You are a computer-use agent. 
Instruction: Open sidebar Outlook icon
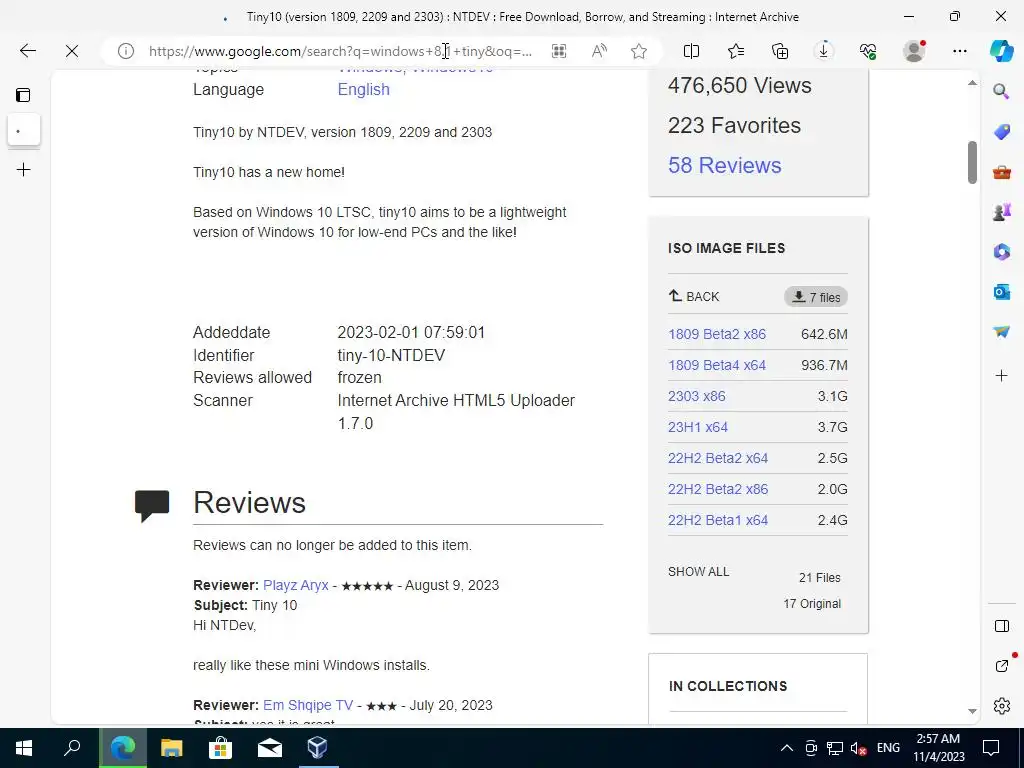[1001, 292]
